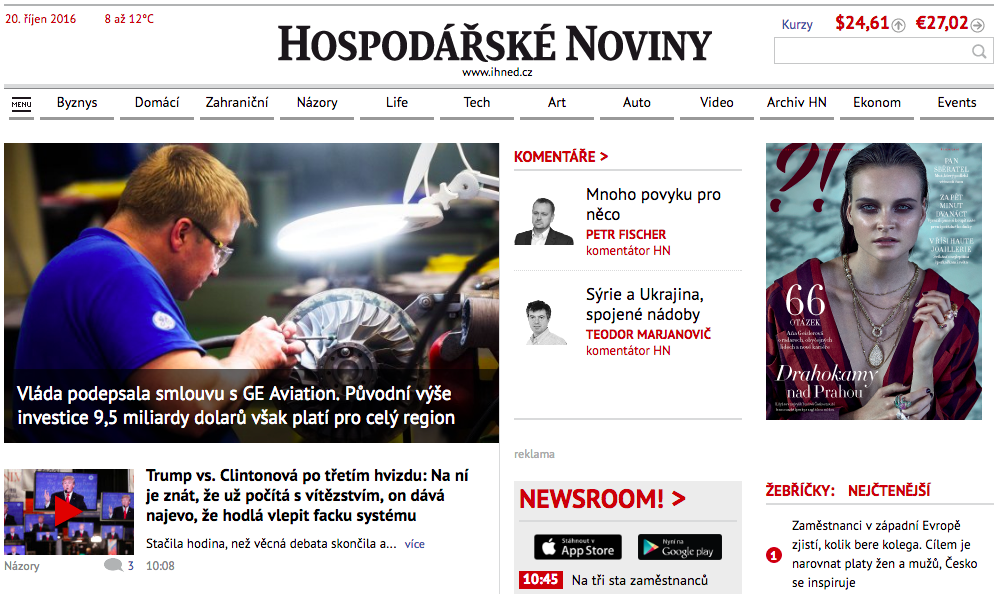Download app via App Store badge
This screenshot has height=594, width=1000.
tap(578, 547)
